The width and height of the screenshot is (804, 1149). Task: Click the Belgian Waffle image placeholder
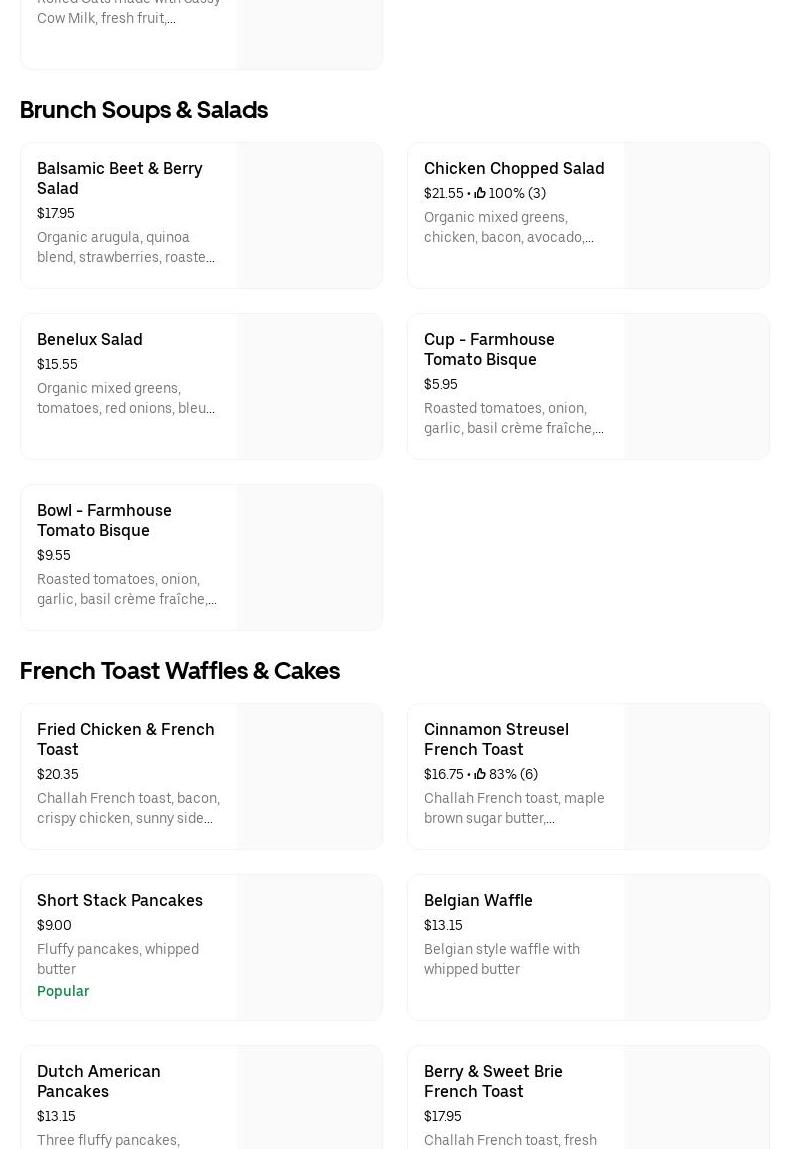[x=696, y=947]
